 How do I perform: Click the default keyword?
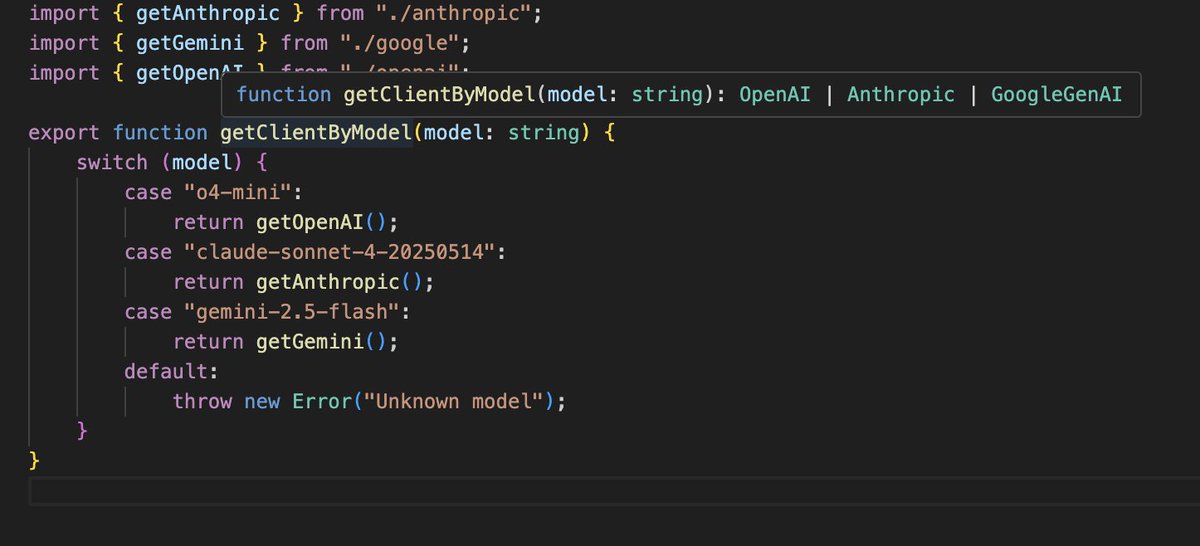pos(166,372)
